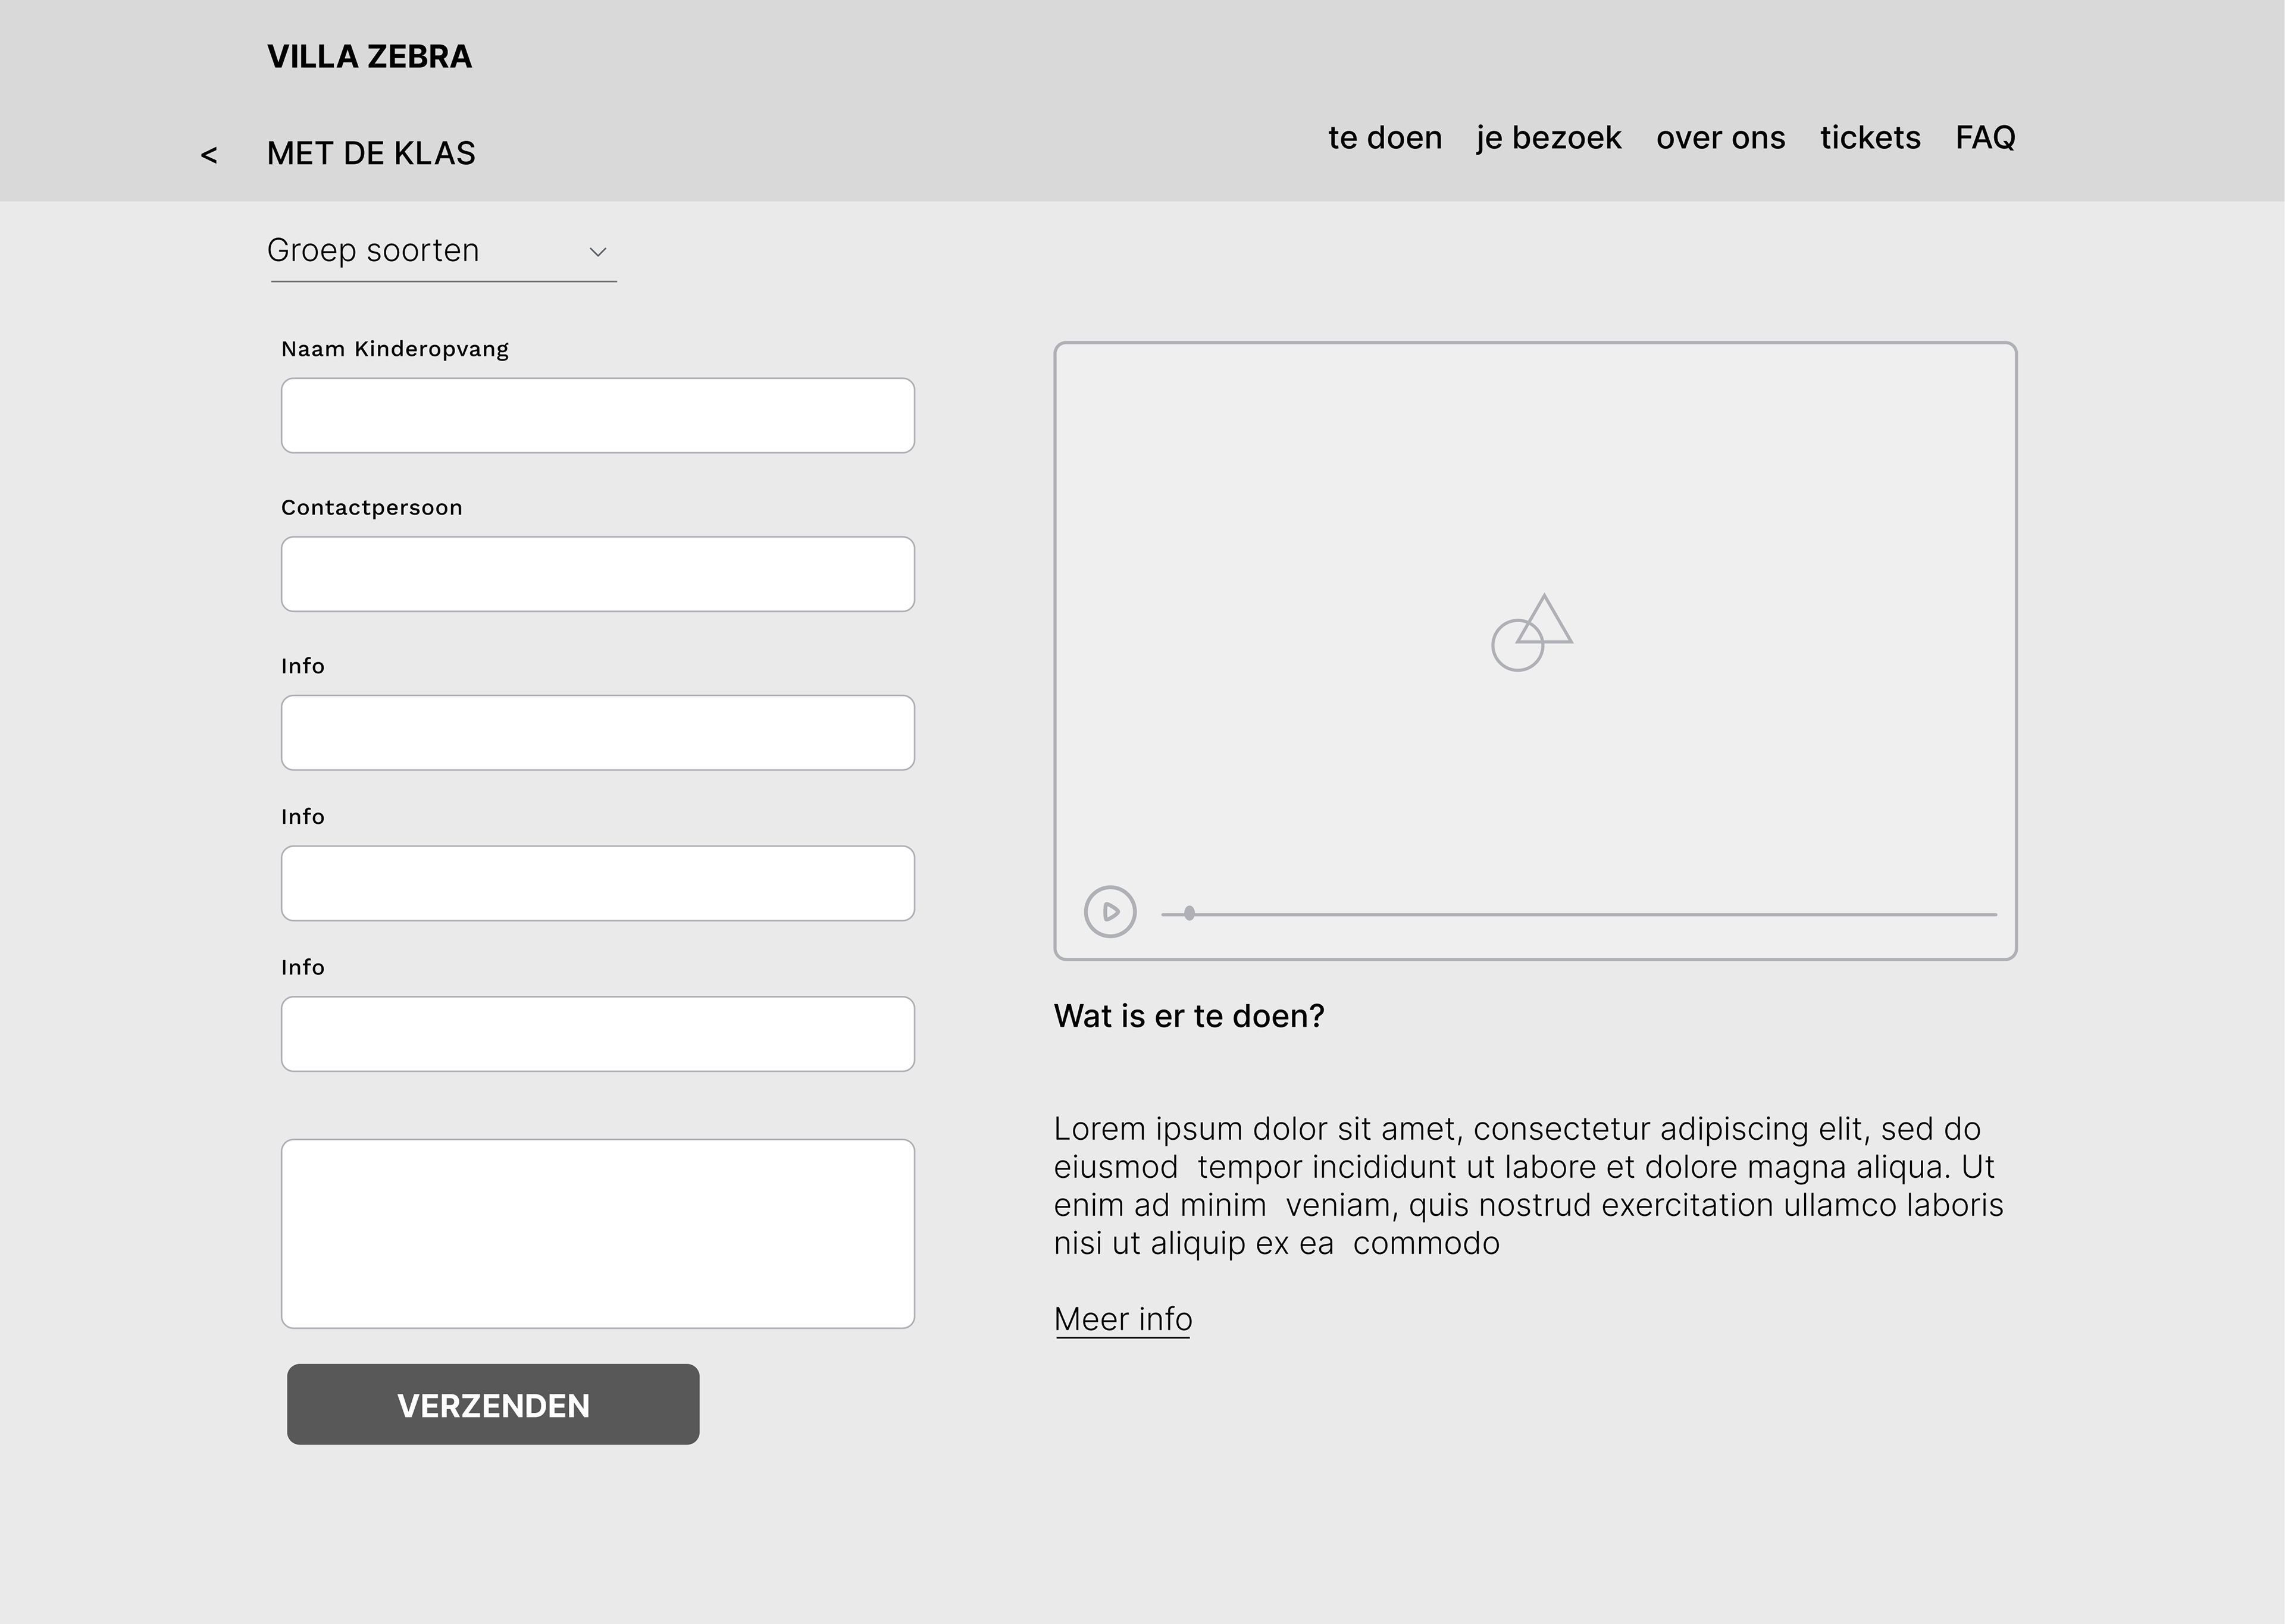Click the back arrow next to MET DE KLAS

click(209, 155)
